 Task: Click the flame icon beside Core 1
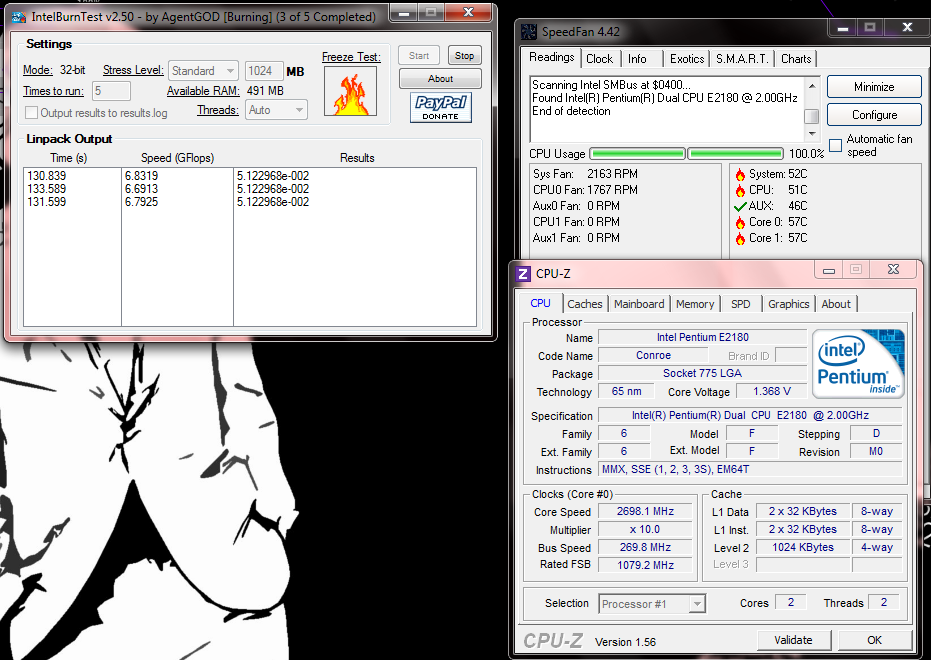(x=740, y=239)
